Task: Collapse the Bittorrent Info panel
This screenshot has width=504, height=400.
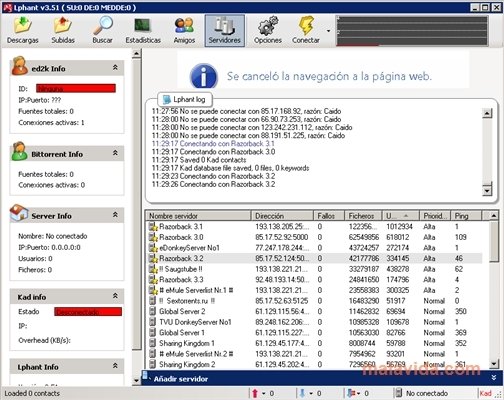Action: click(115, 153)
